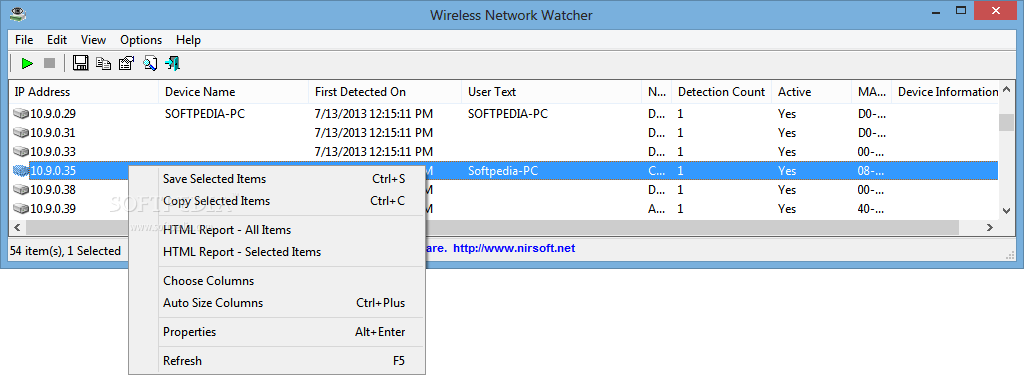The width and height of the screenshot is (1024, 375).
Task: Stop scanning using the gray square icon
Action: click(49, 63)
